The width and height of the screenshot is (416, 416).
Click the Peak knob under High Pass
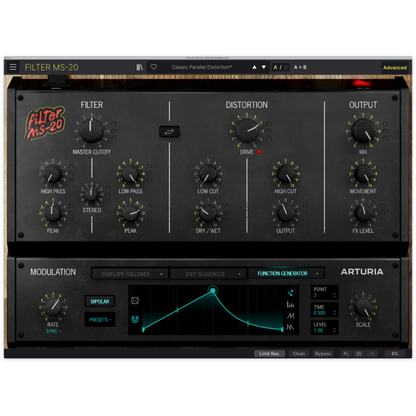pyautogui.click(x=52, y=213)
